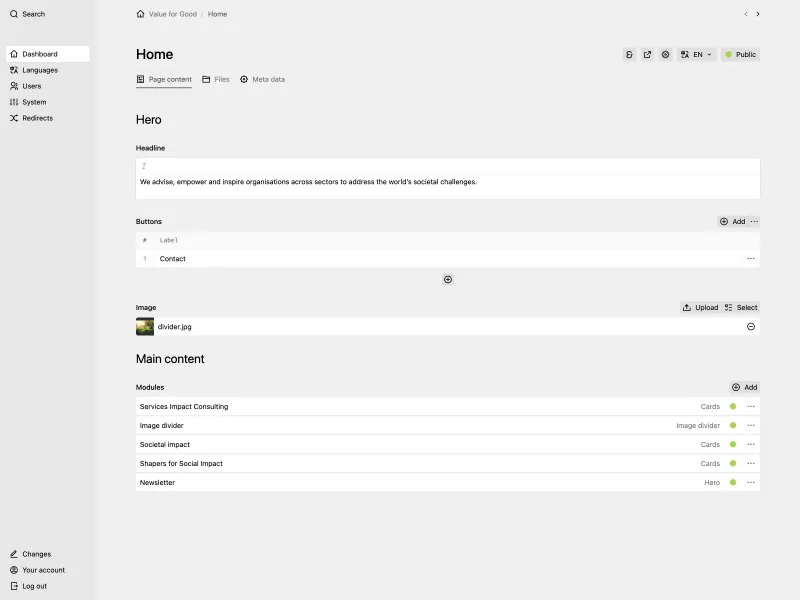Viewport: 800px width, 600px height.
Task: Click the Users icon in the sidebar
Action: tap(14, 86)
